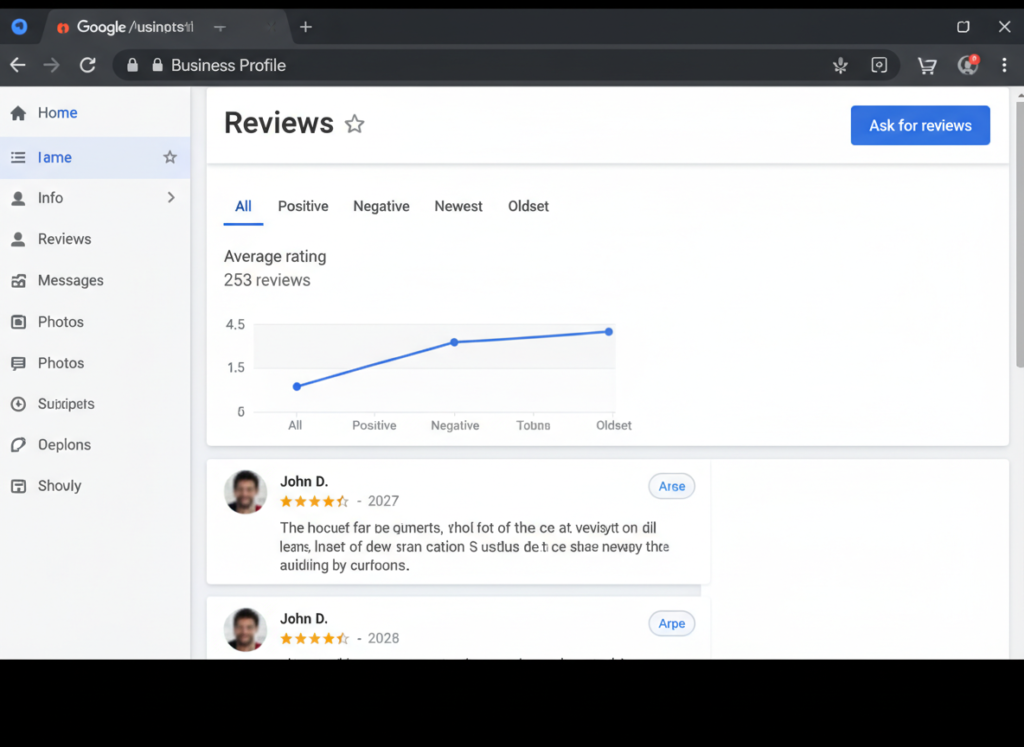Viewport: 1024px width, 747px height.
Task: Switch to the Newest tab
Action: point(458,206)
